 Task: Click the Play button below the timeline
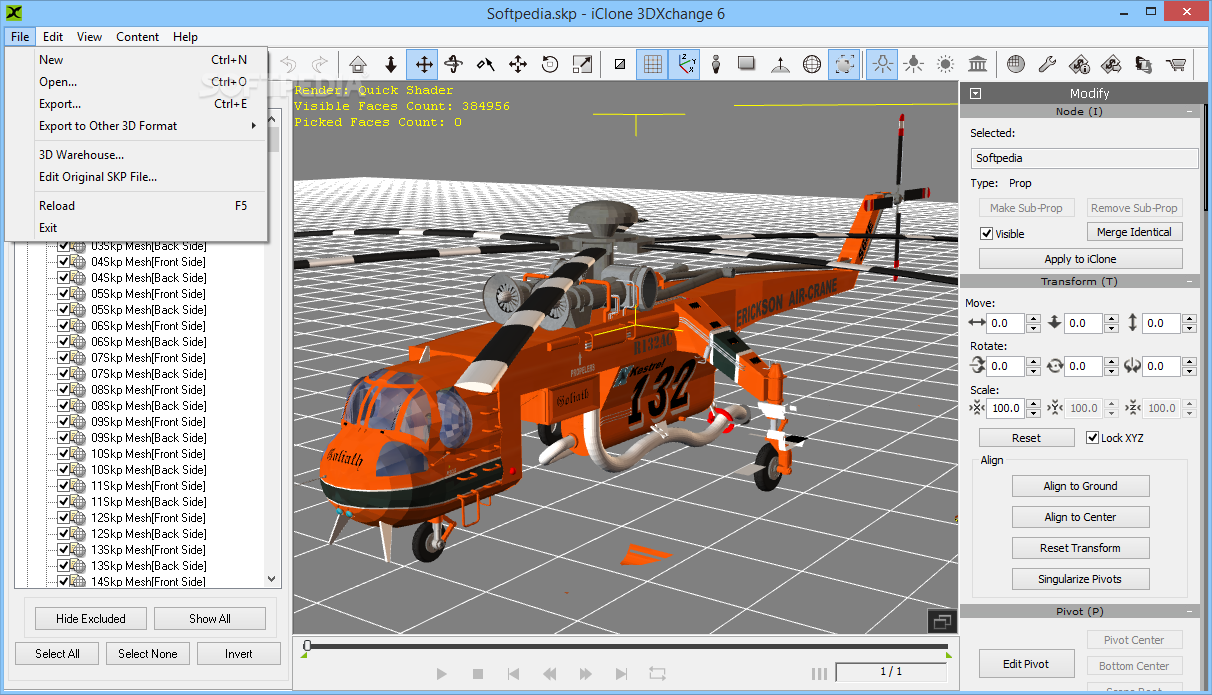click(442, 673)
